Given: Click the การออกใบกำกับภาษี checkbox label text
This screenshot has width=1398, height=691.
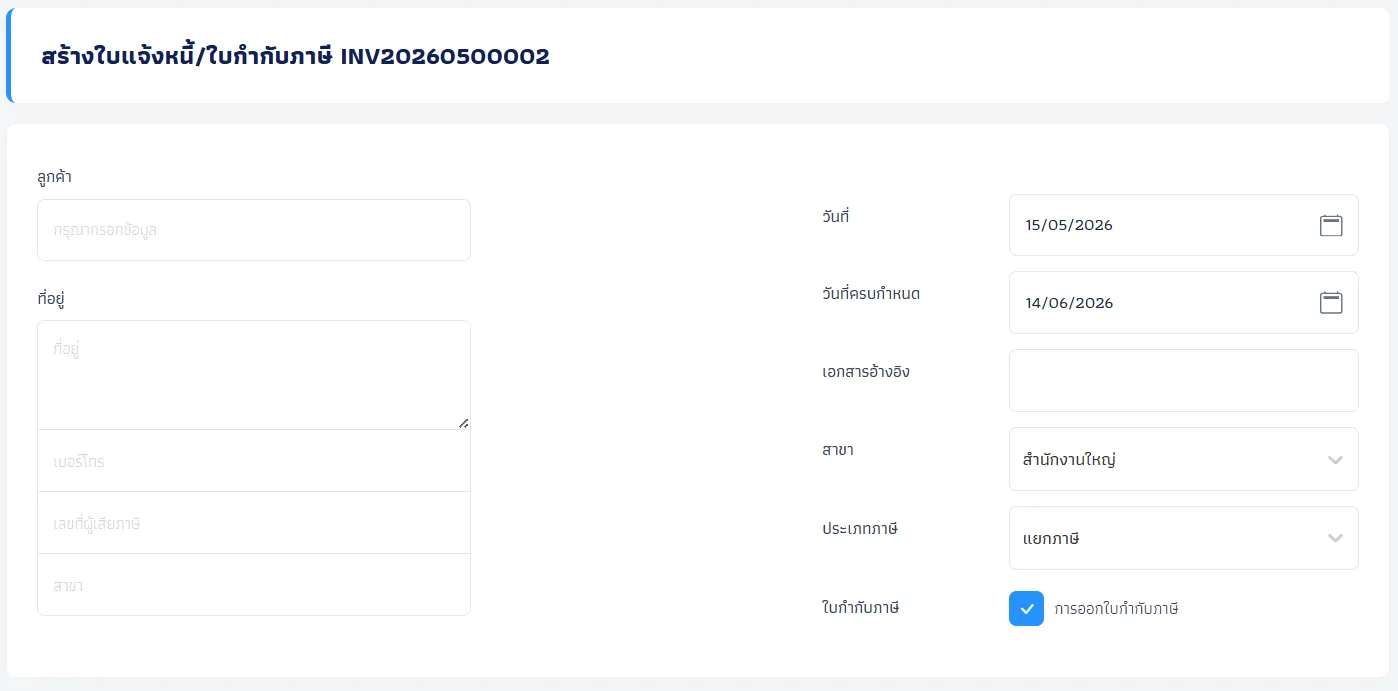Looking at the screenshot, I should coord(1116,608).
